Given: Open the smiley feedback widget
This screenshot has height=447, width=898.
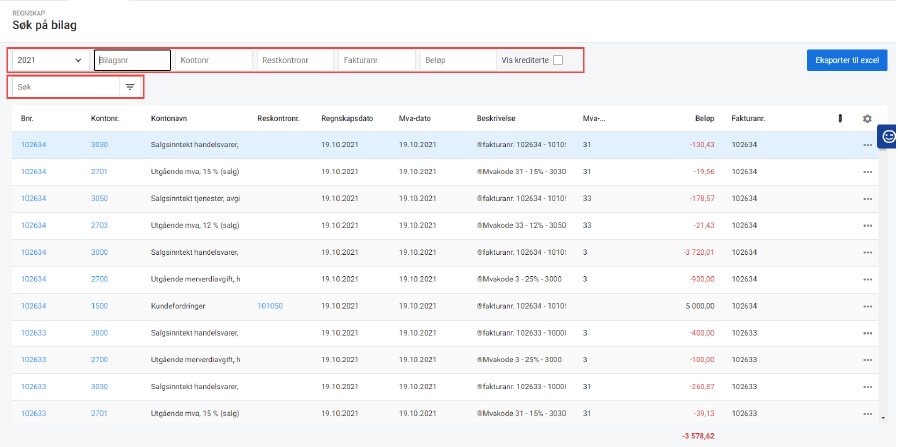Looking at the screenshot, I should 887,137.
